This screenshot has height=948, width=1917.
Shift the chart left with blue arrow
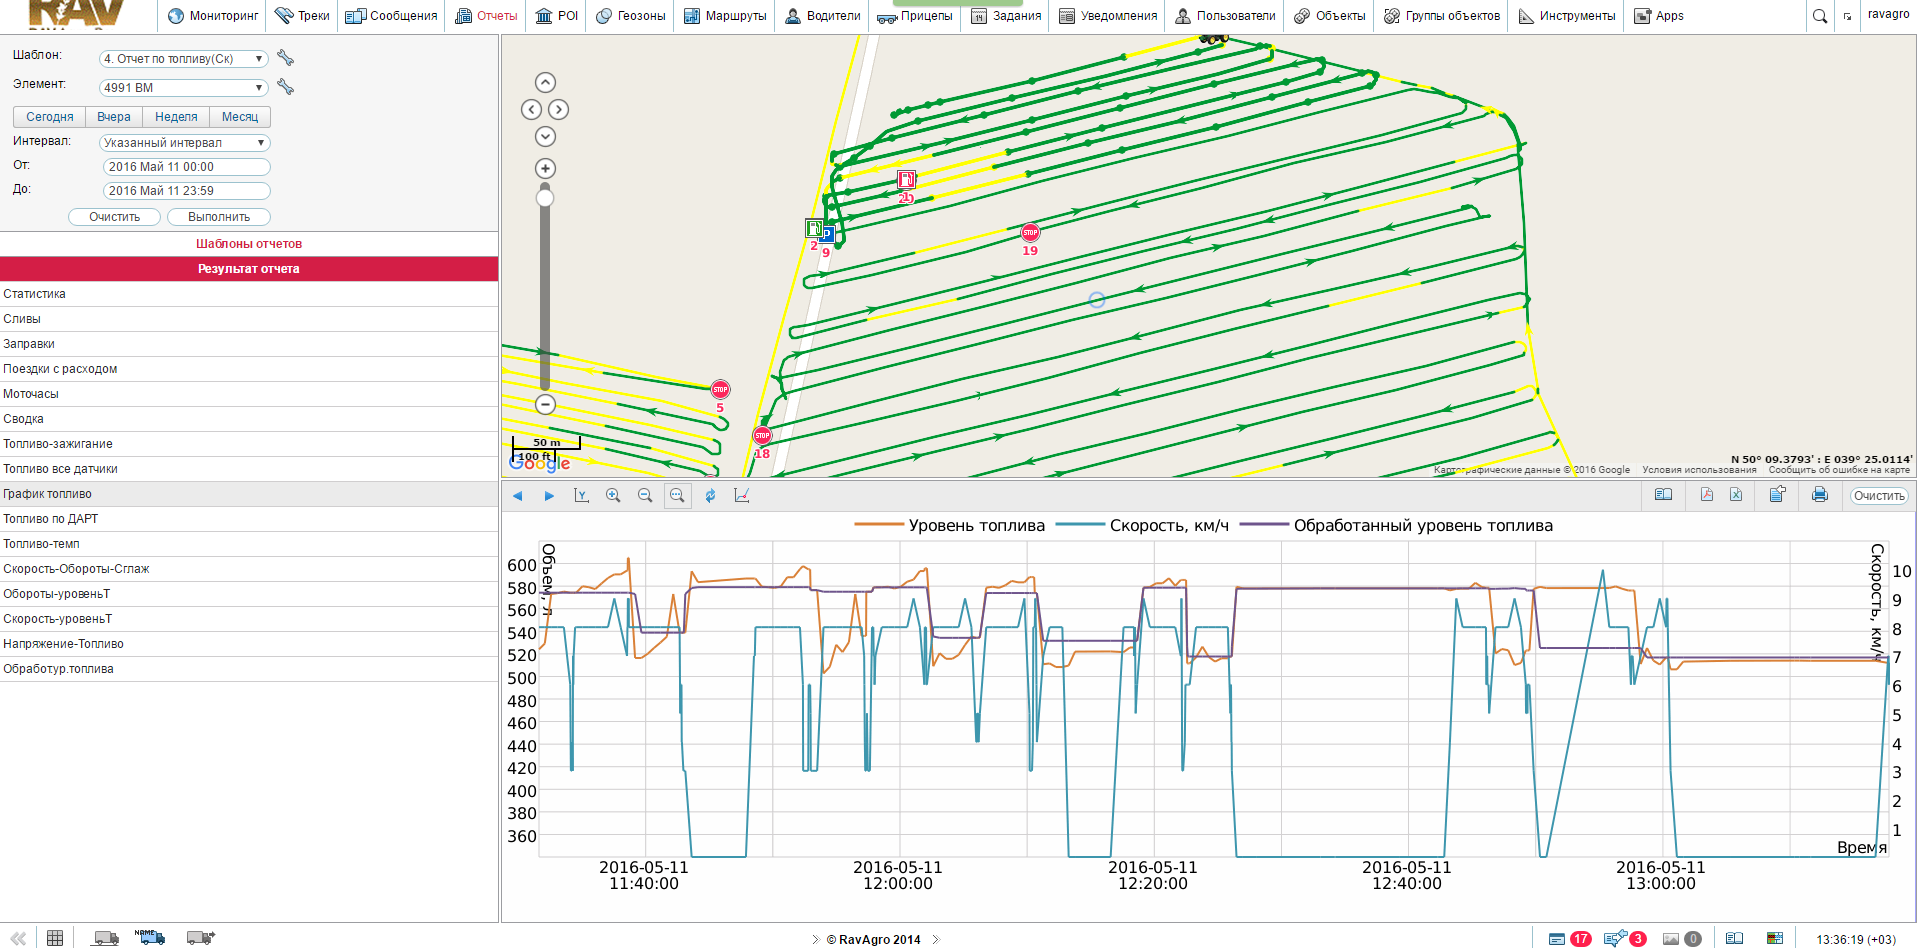[517, 496]
